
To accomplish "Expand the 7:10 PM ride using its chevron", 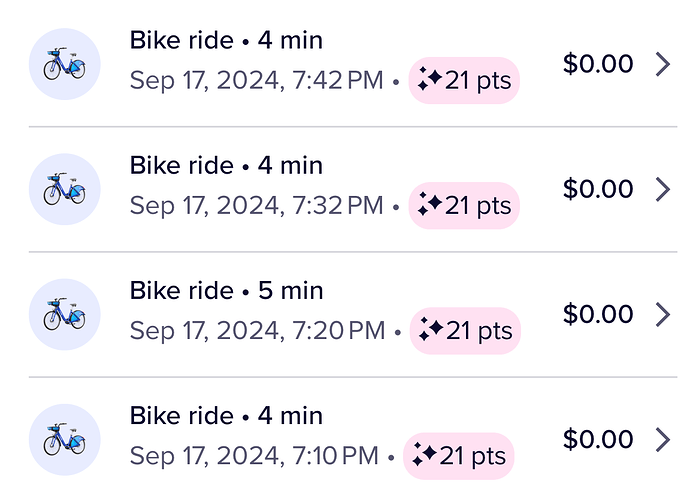I will (x=662, y=440).
